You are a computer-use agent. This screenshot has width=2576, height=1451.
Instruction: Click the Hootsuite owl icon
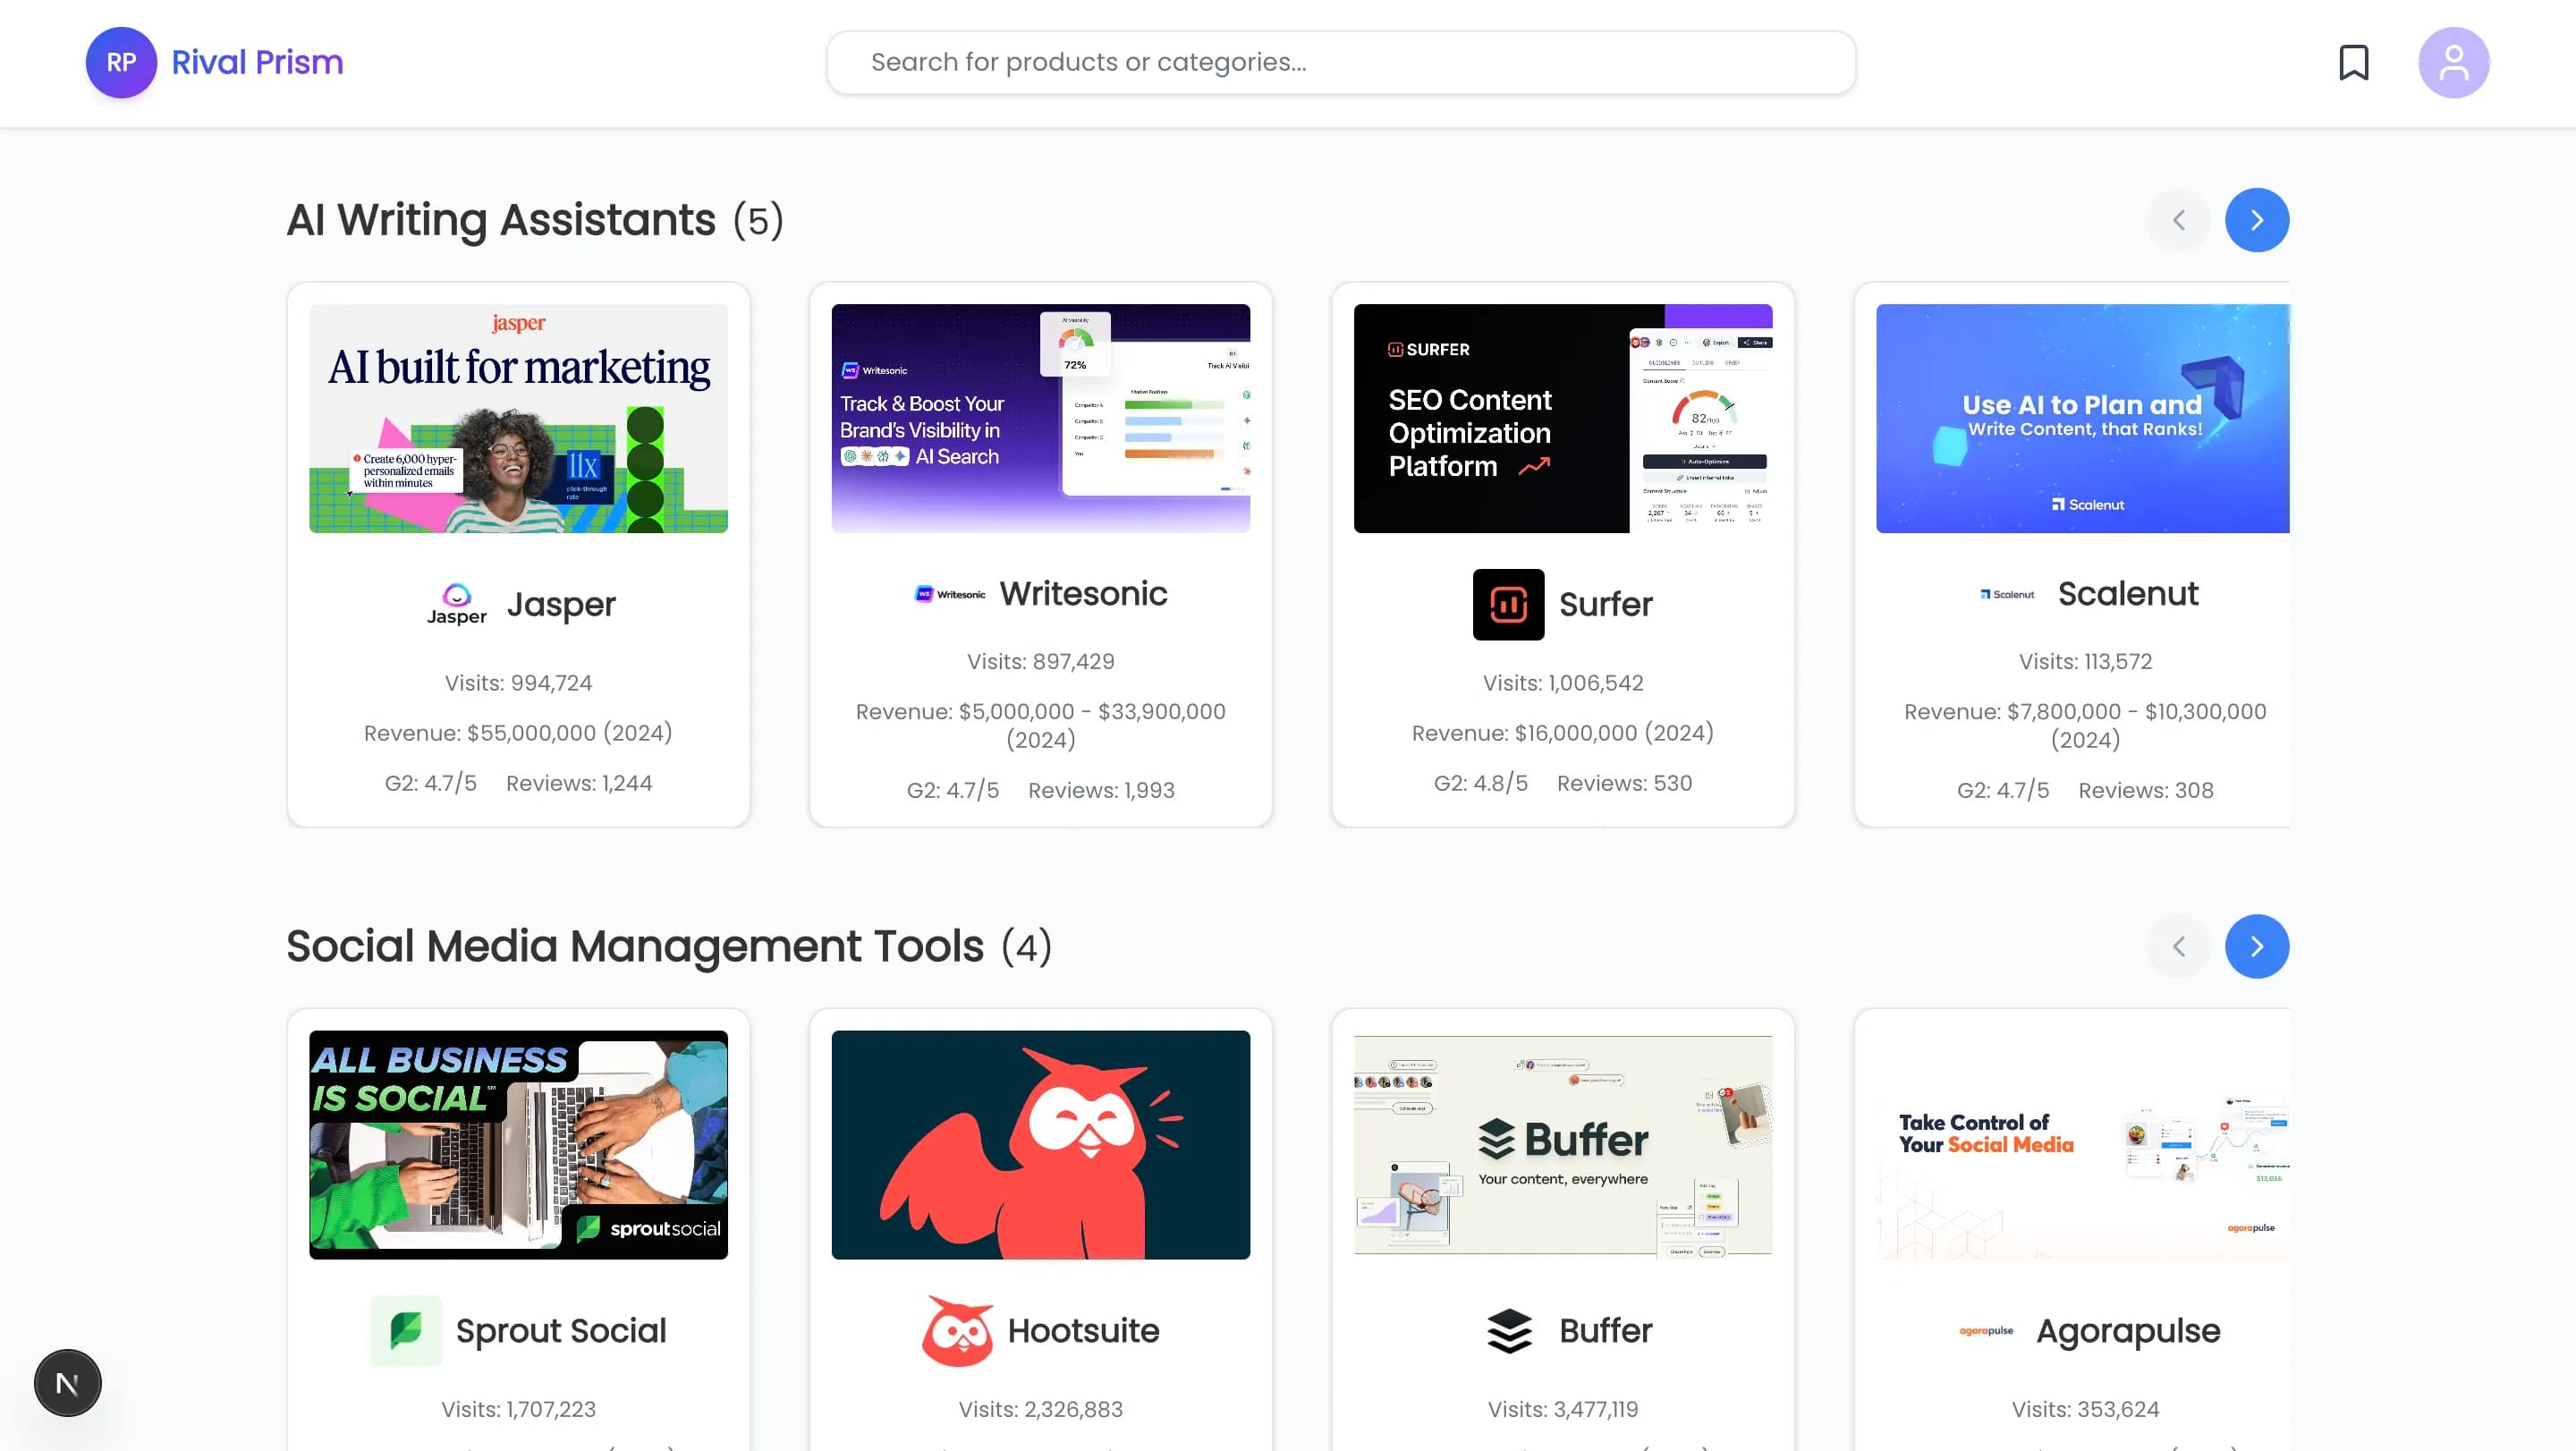[957, 1330]
